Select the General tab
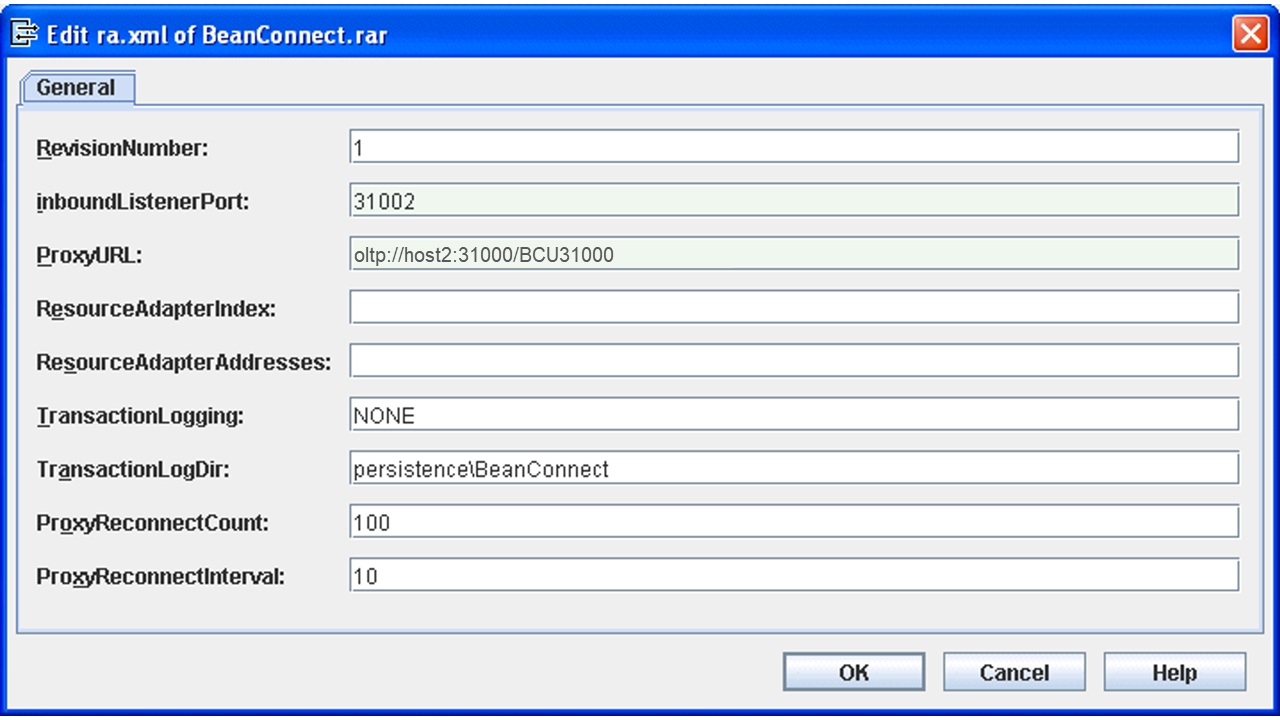The width and height of the screenshot is (1280, 720). click(76, 88)
